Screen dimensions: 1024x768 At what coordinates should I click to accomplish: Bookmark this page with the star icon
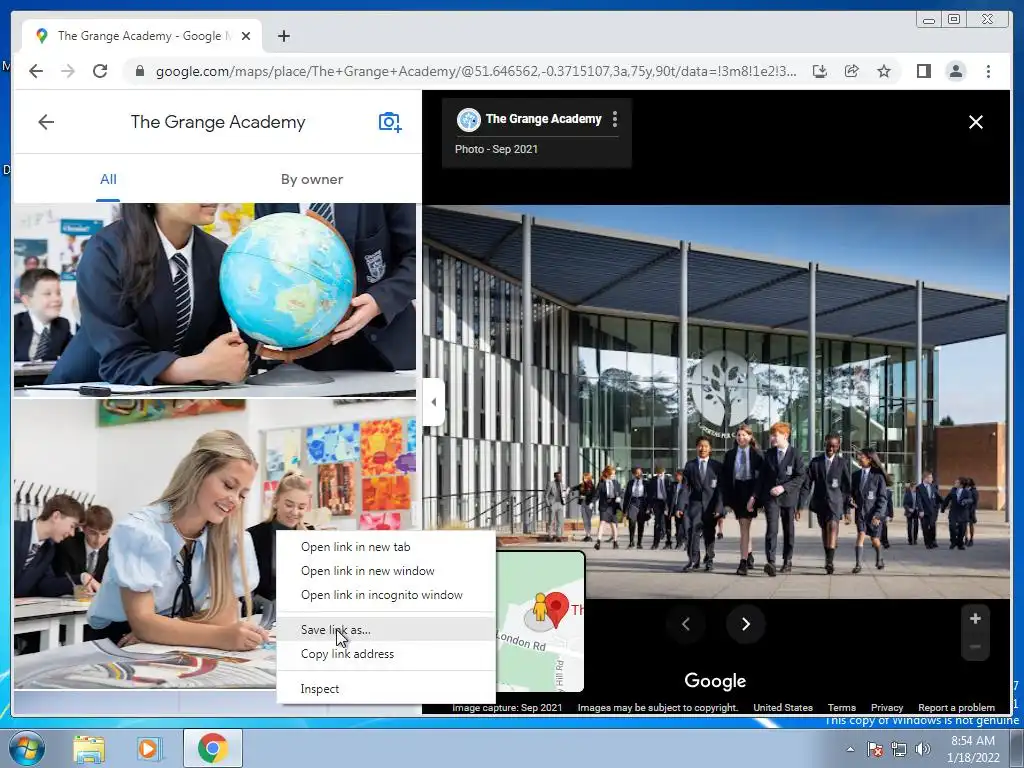pos(884,71)
